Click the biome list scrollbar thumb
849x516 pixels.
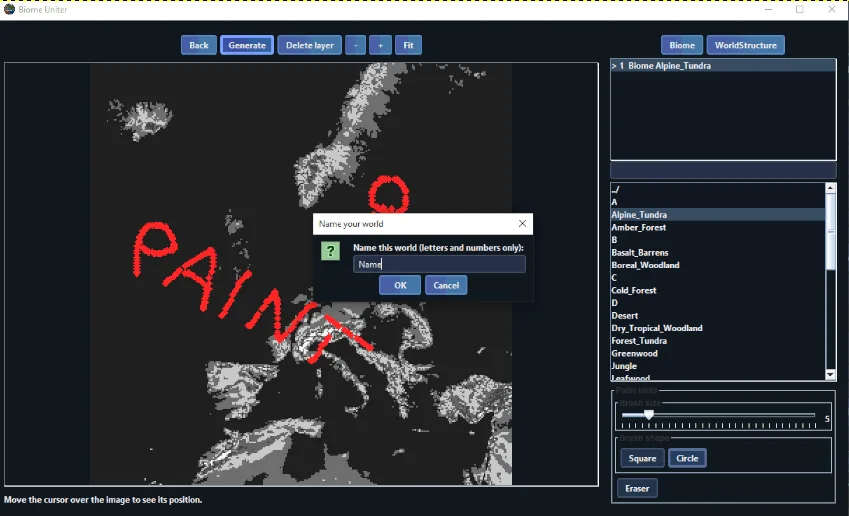pyautogui.click(x=831, y=231)
